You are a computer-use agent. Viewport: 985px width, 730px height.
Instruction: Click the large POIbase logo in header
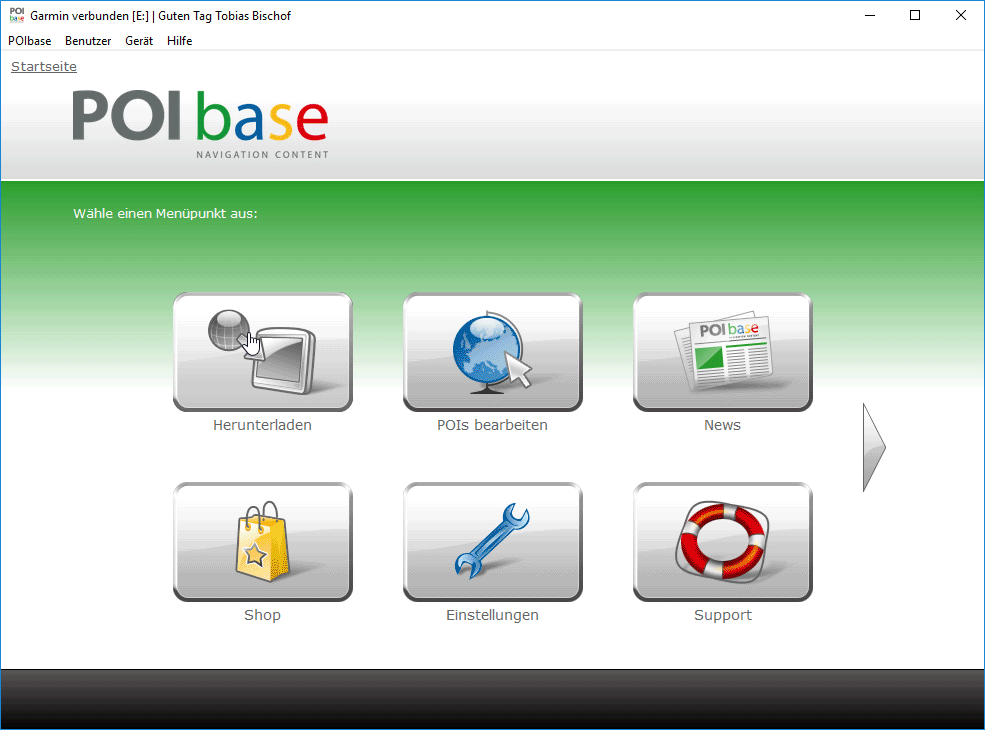click(200, 123)
